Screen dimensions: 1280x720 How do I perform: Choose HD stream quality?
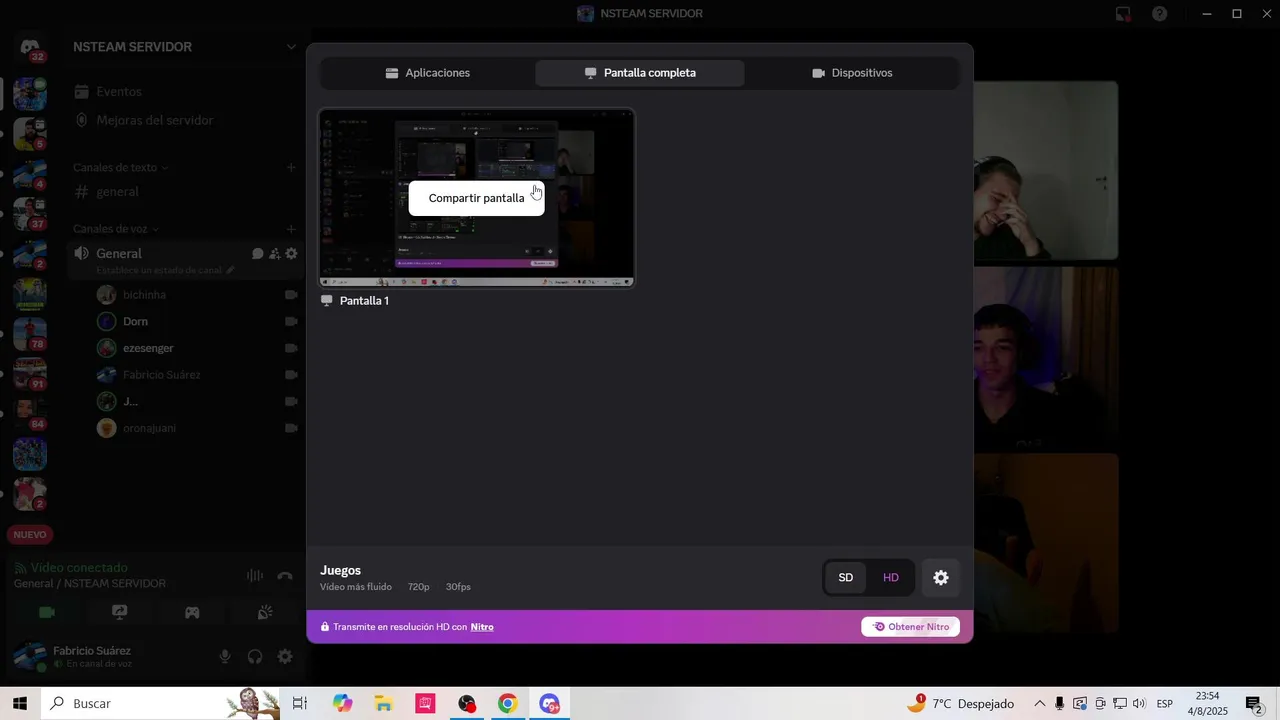point(891,578)
